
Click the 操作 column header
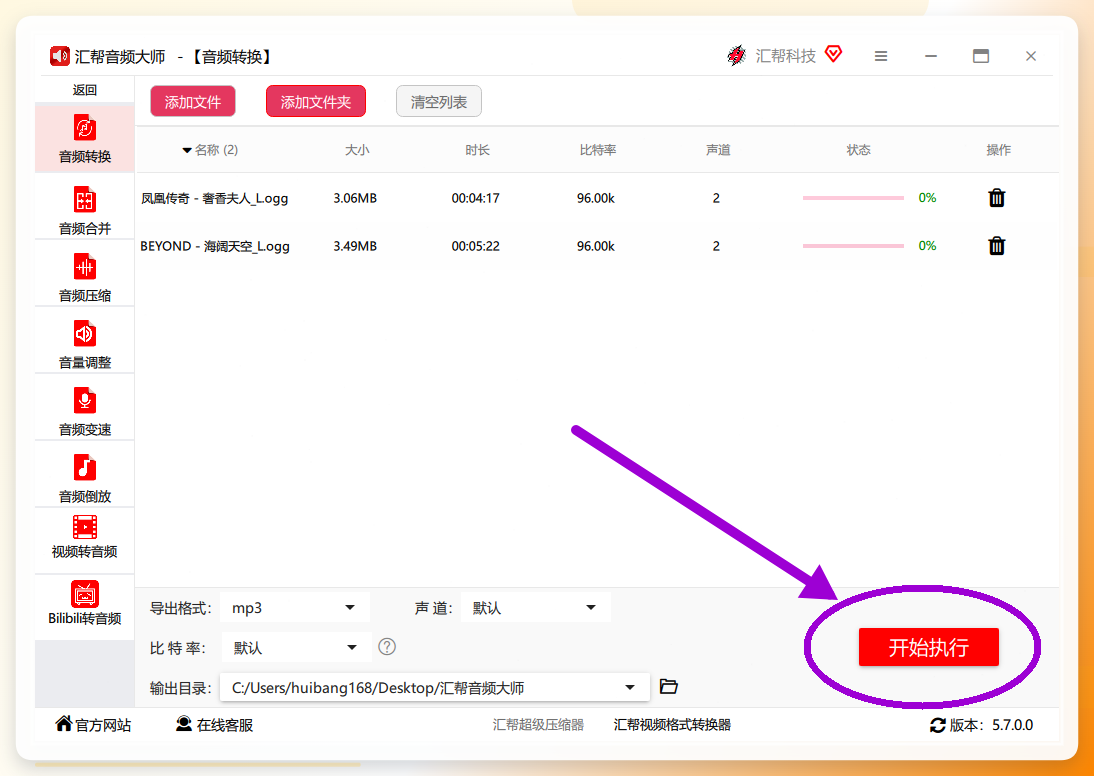(998, 150)
